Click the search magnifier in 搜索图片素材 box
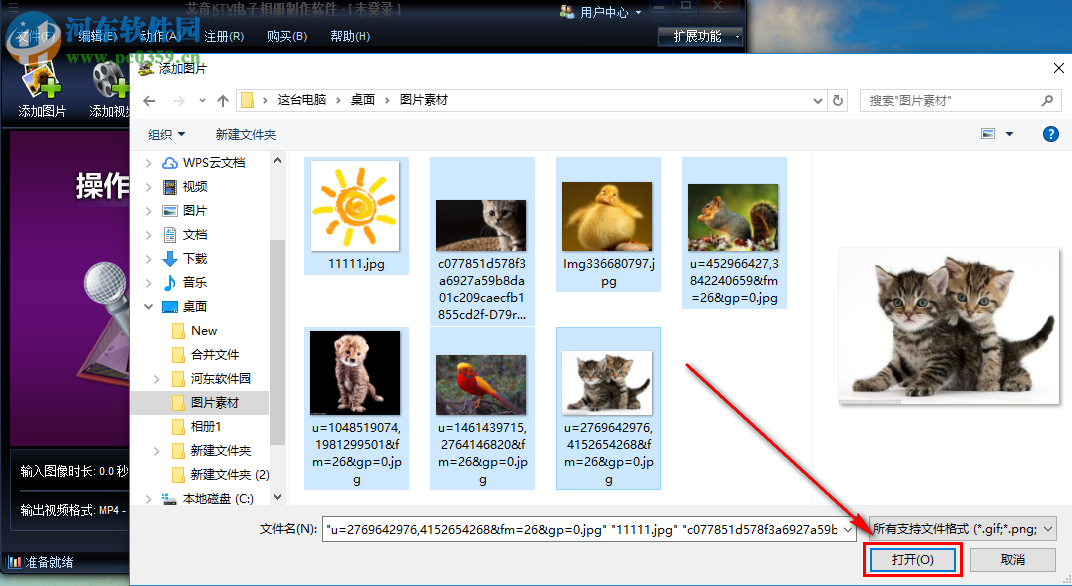Viewport: 1072px width, 586px height. (x=1047, y=100)
